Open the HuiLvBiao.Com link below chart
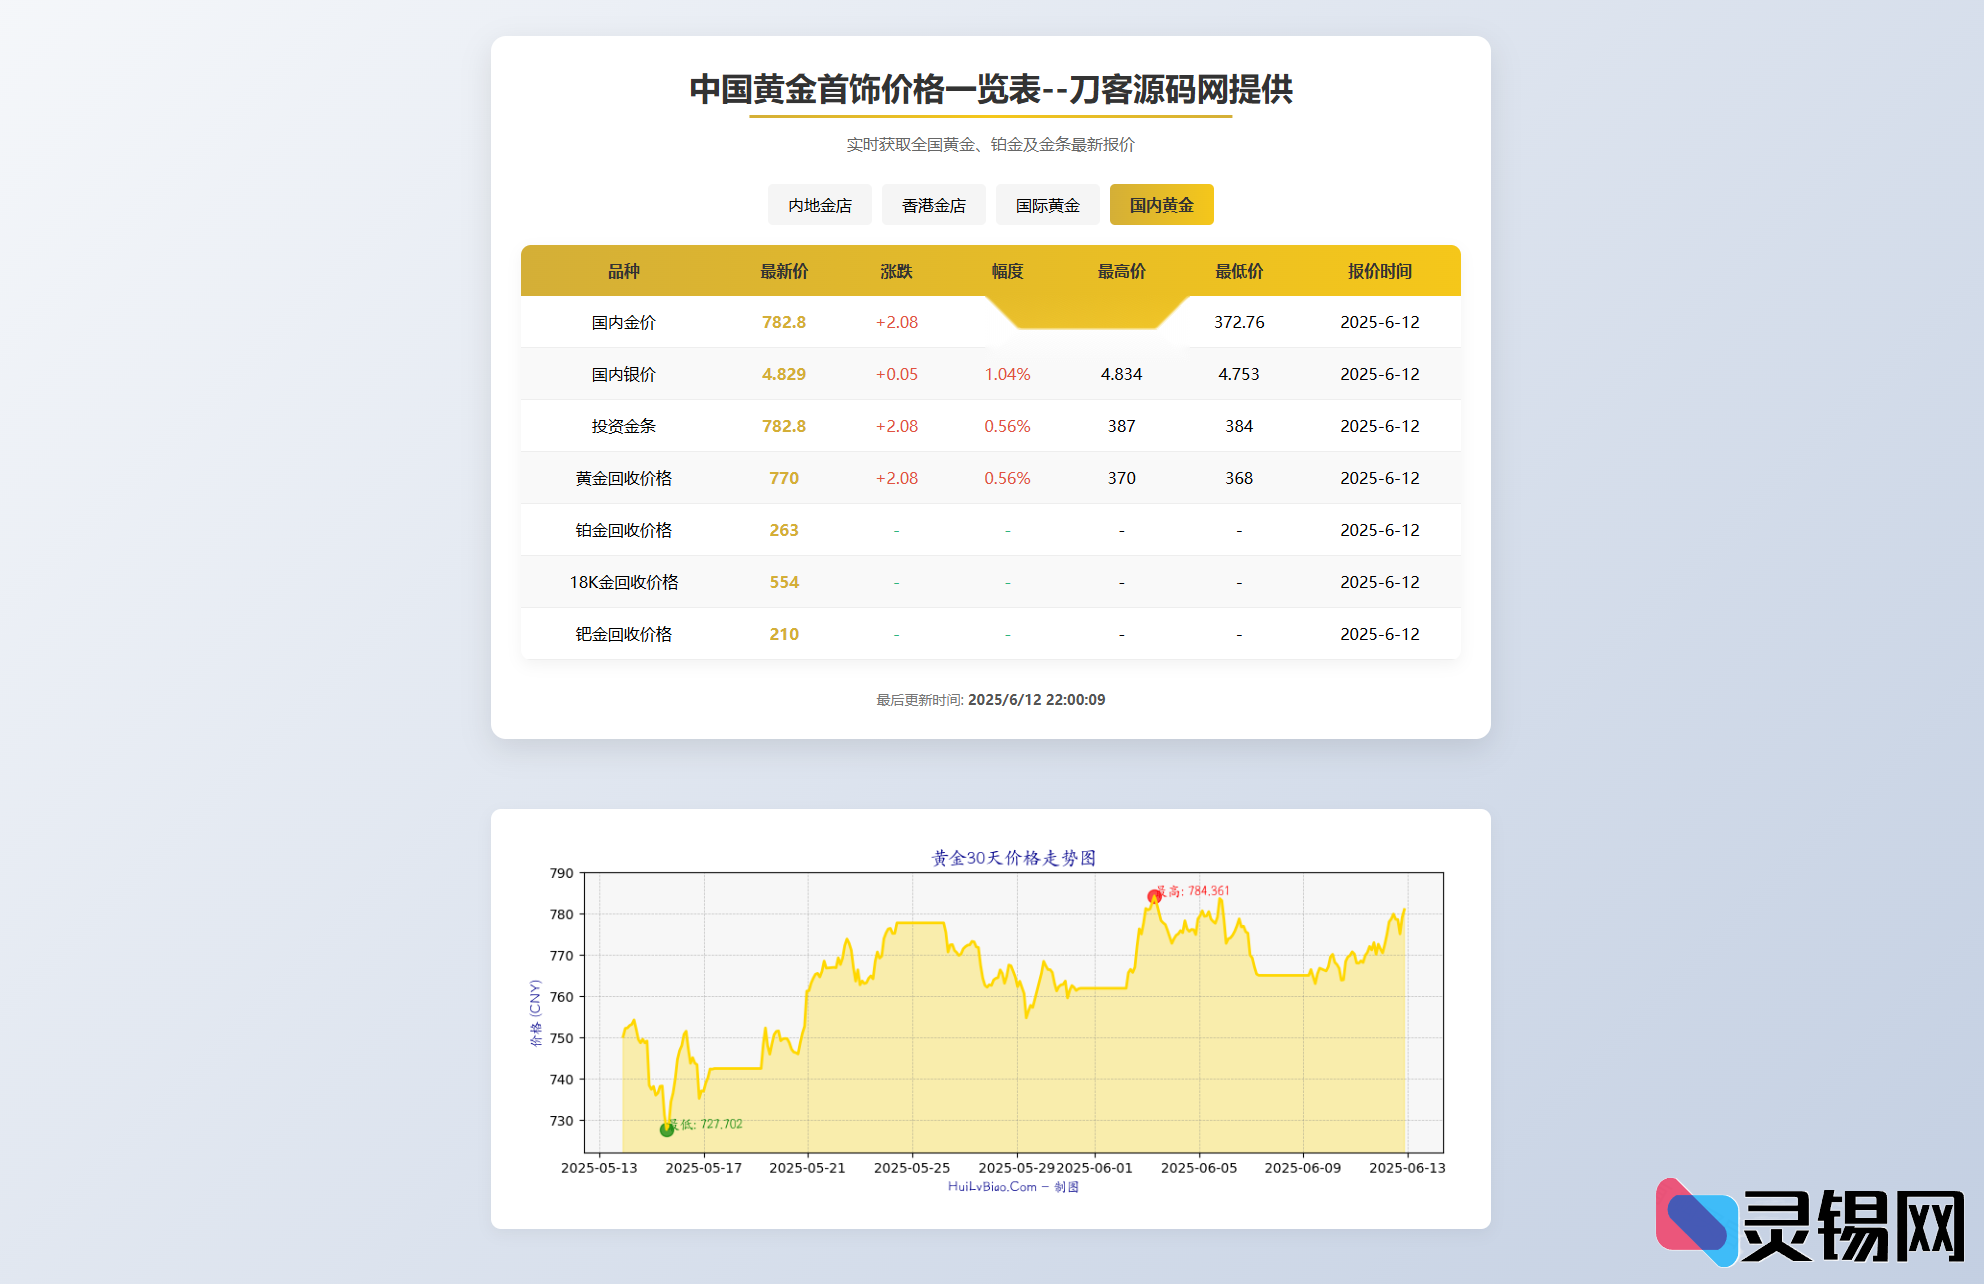Image resolution: width=1984 pixels, height=1284 pixels. click(x=992, y=1188)
